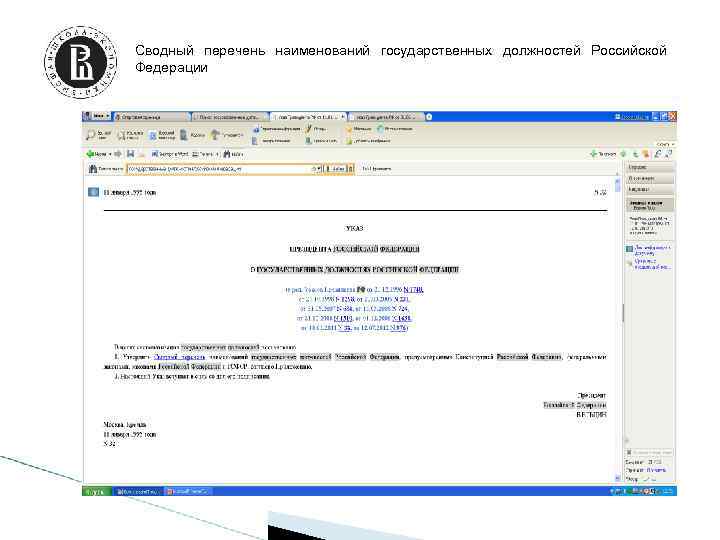Open dropdown arrow next to Back button
This screenshot has width=720, height=540.
[x=110, y=154]
